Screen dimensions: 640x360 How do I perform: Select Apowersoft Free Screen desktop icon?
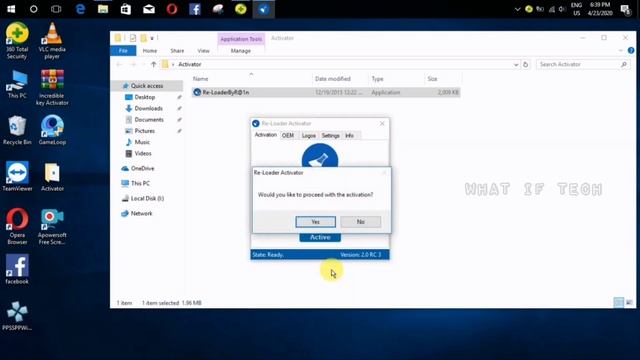click(x=52, y=227)
